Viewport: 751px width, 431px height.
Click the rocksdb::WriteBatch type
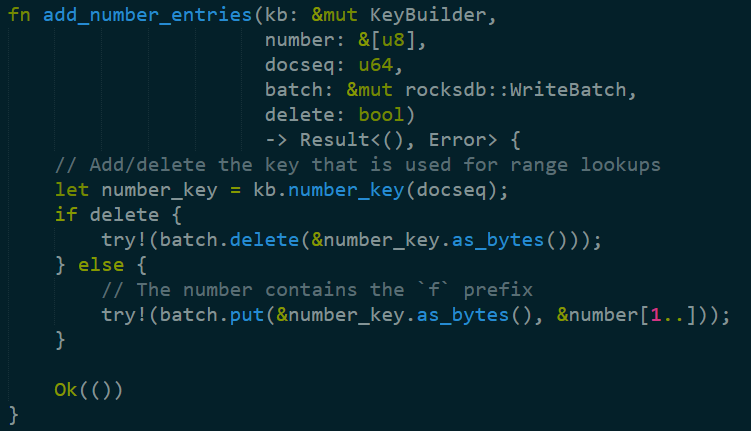(x=515, y=90)
